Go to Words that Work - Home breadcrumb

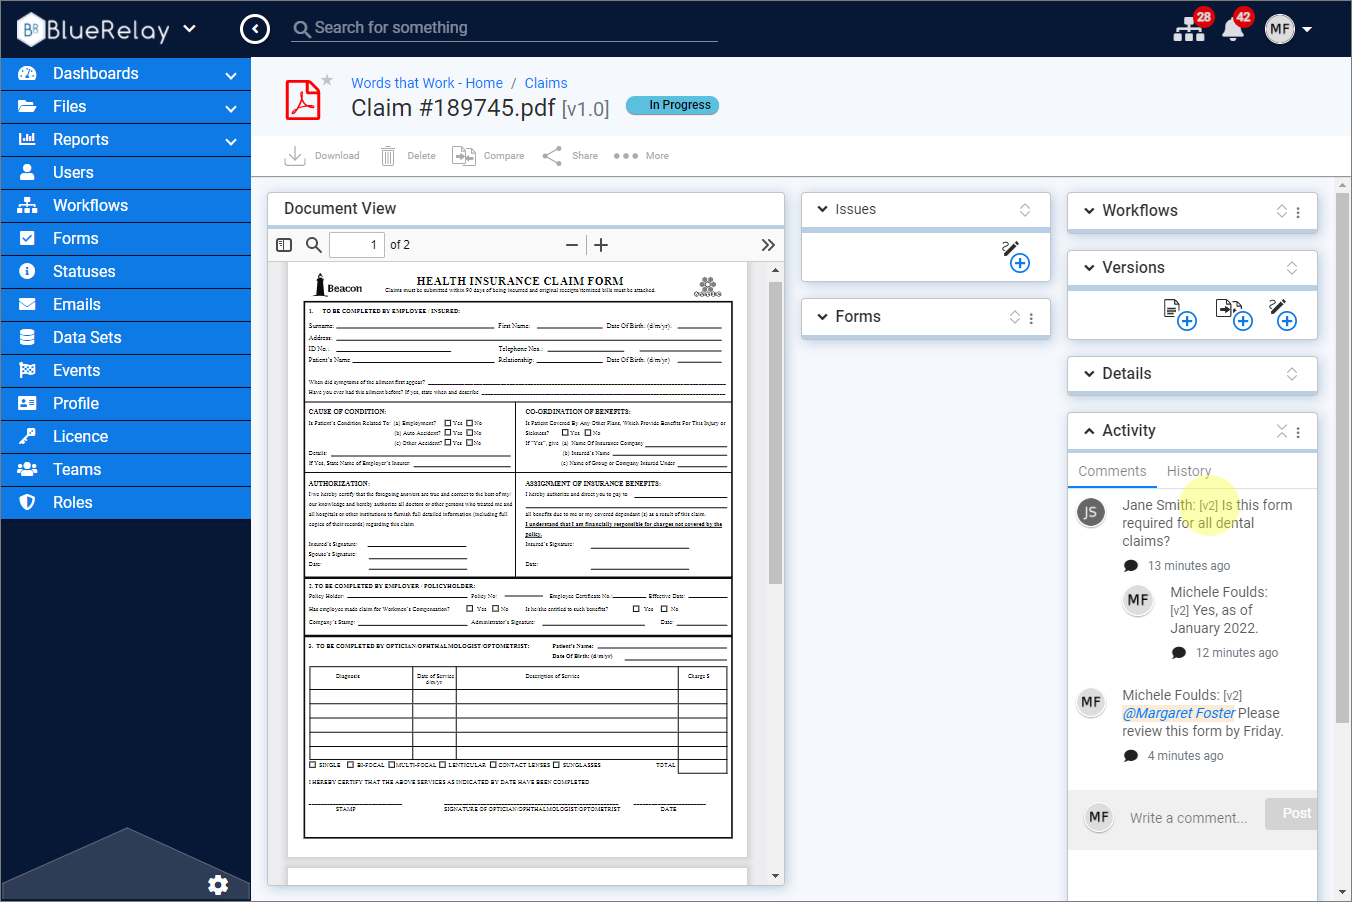tap(427, 83)
